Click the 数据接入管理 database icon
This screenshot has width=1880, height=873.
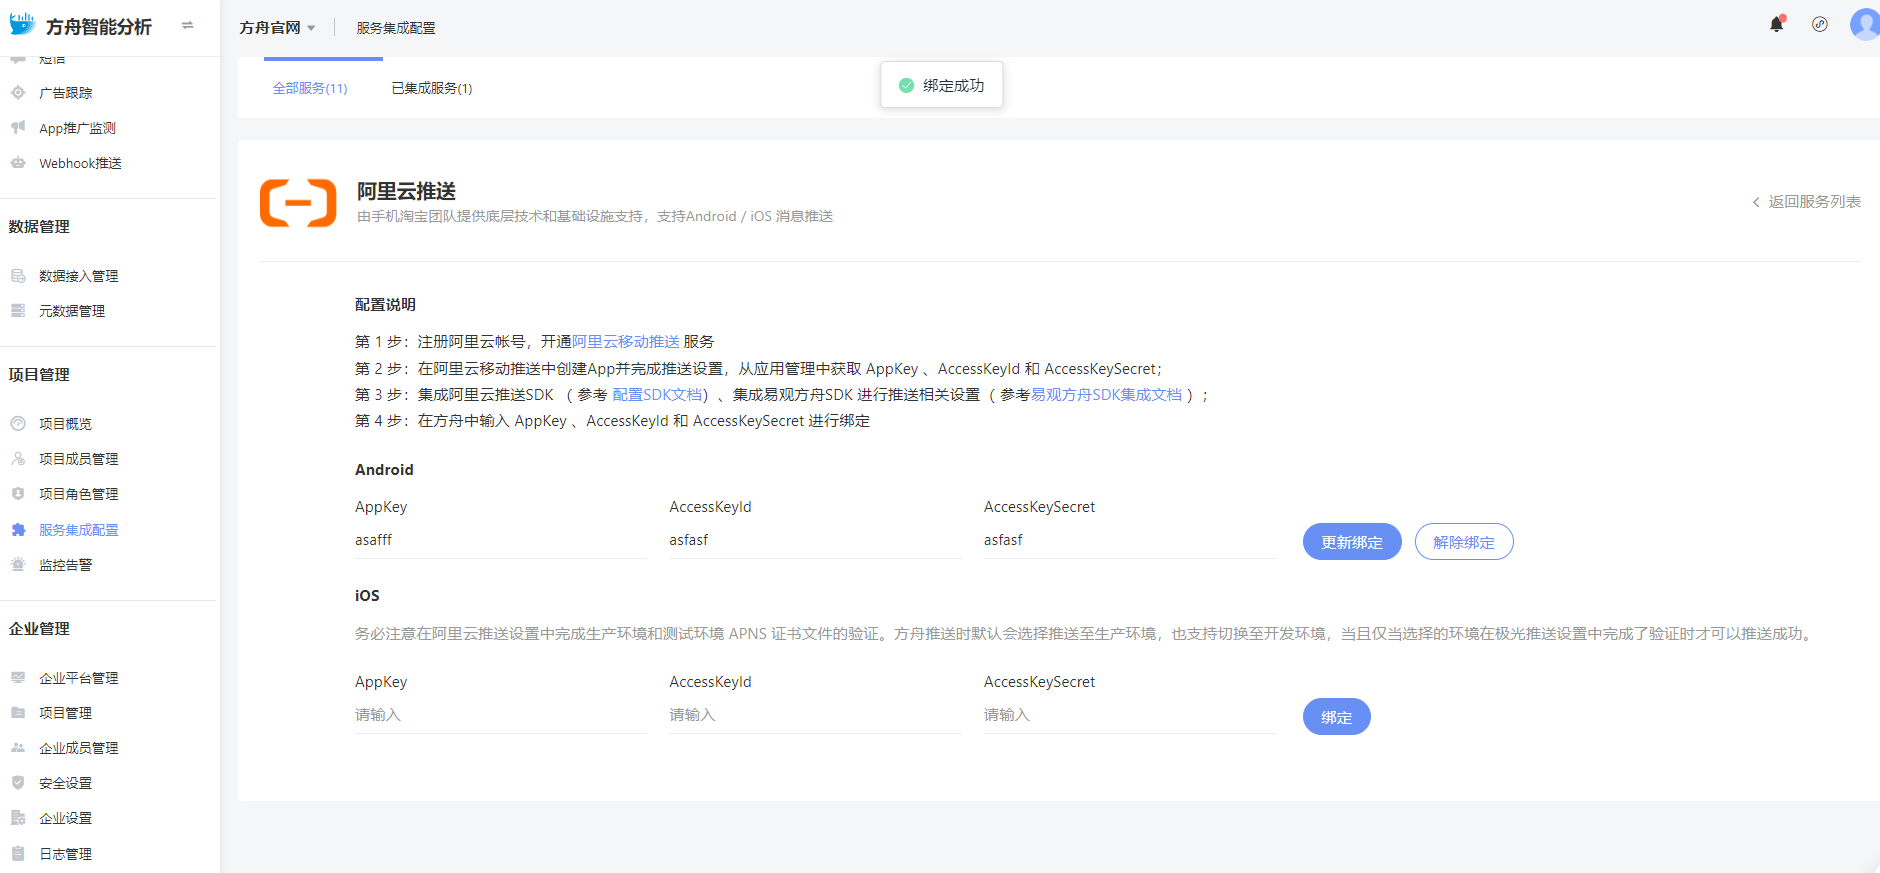(x=18, y=276)
